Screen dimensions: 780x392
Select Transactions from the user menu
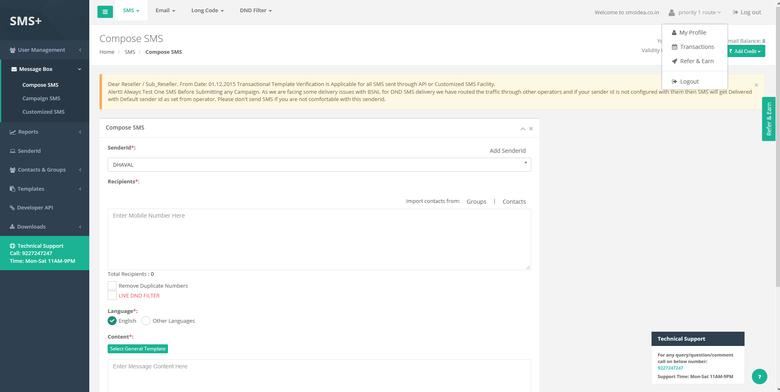coord(694,47)
